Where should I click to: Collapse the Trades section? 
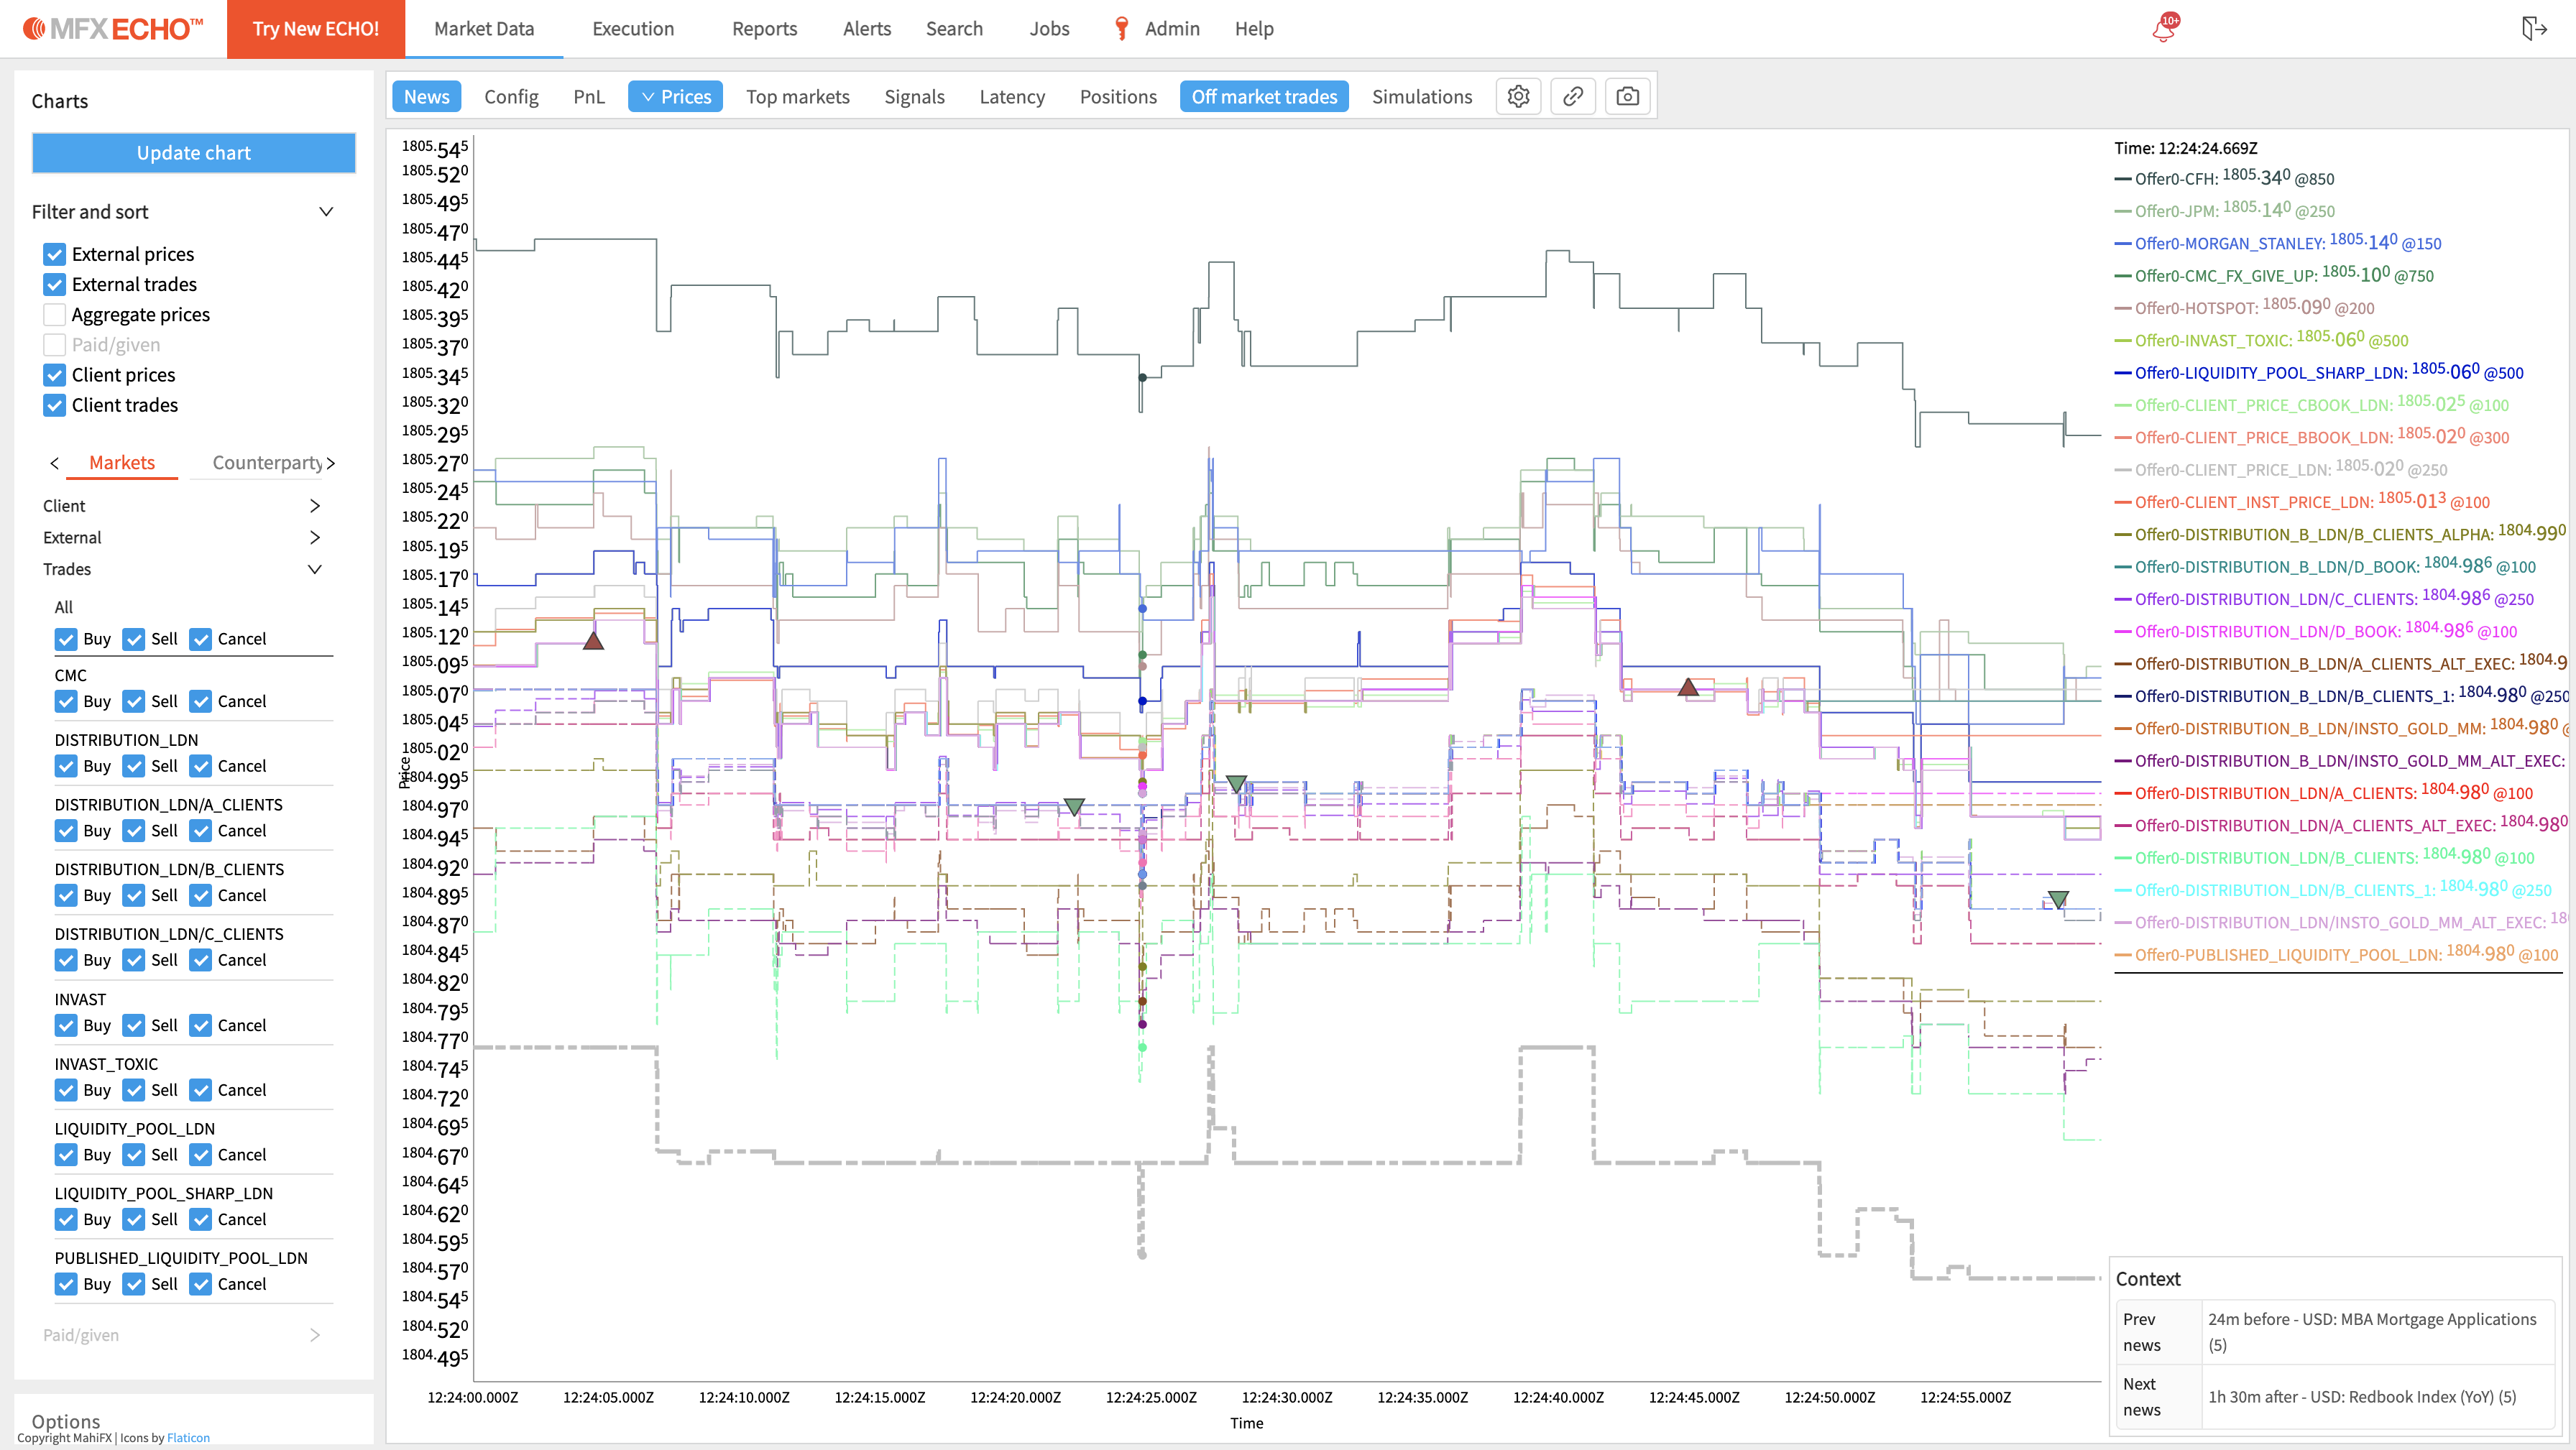[314, 569]
